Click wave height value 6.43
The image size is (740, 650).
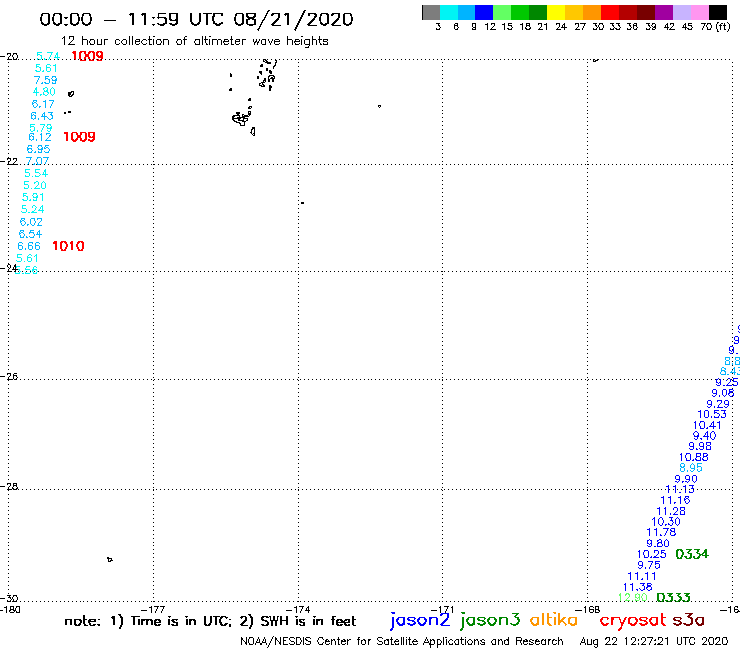tap(42, 116)
